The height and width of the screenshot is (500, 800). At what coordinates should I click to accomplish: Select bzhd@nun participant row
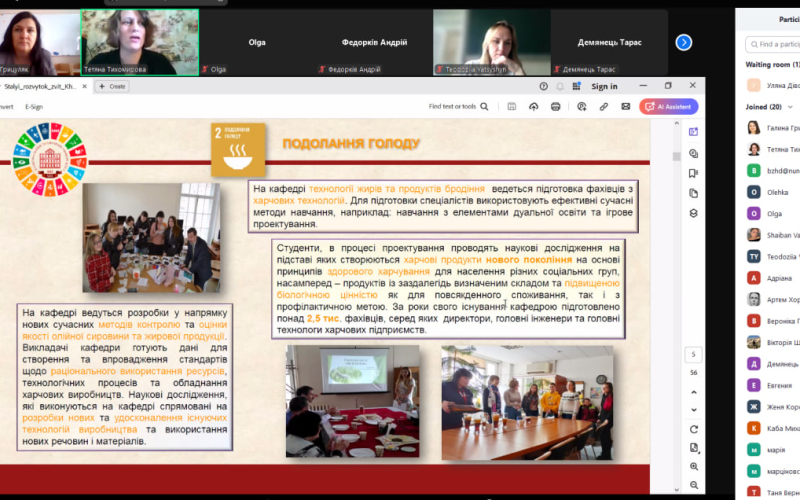tap(773, 170)
